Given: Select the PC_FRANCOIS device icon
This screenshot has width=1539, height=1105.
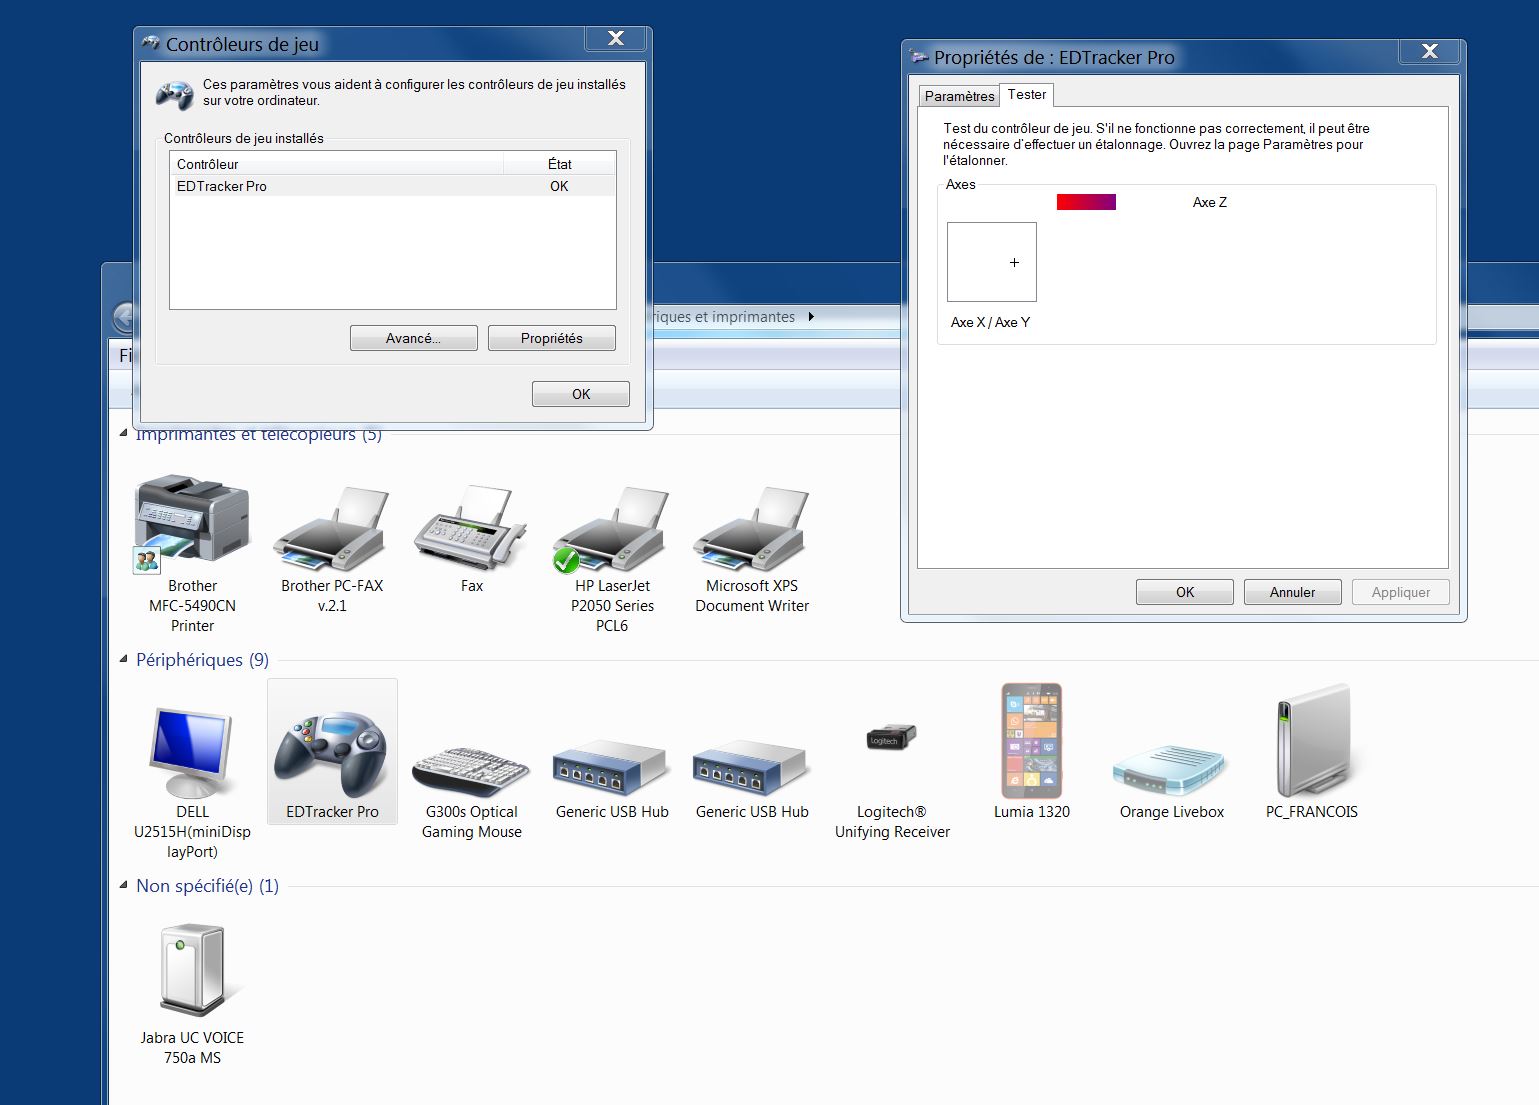Looking at the screenshot, I should [x=1312, y=741].
